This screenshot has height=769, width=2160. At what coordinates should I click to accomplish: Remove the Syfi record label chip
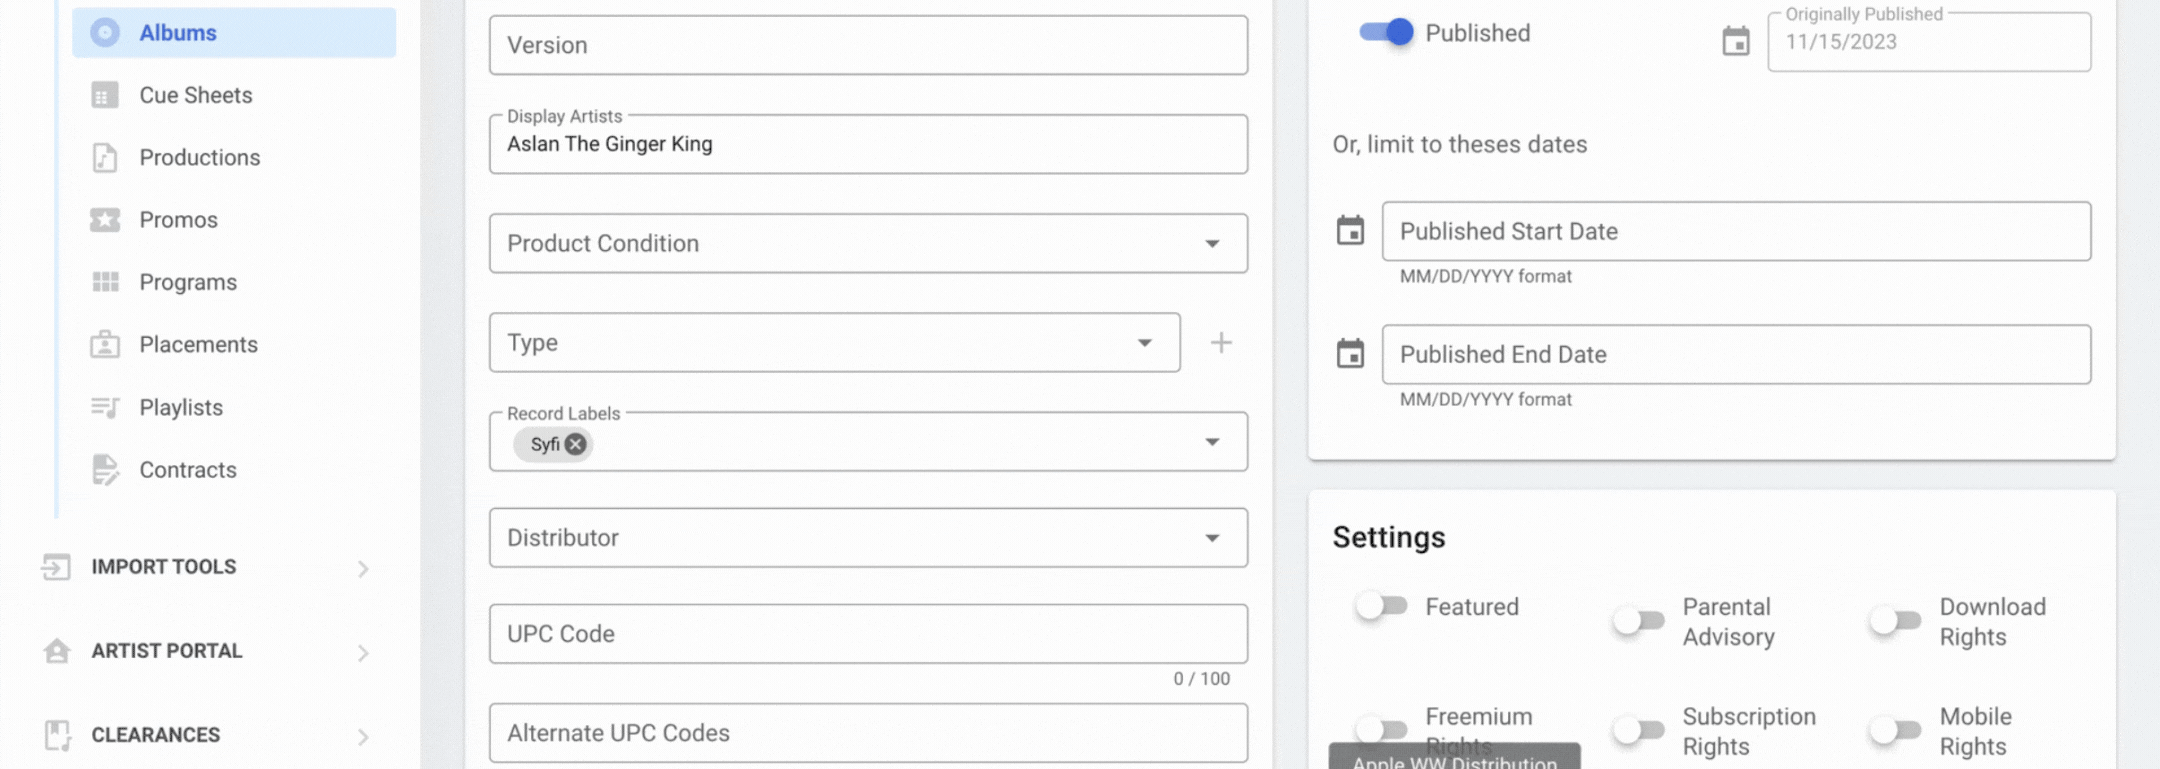pyautogui.click(x=575, y=444)
